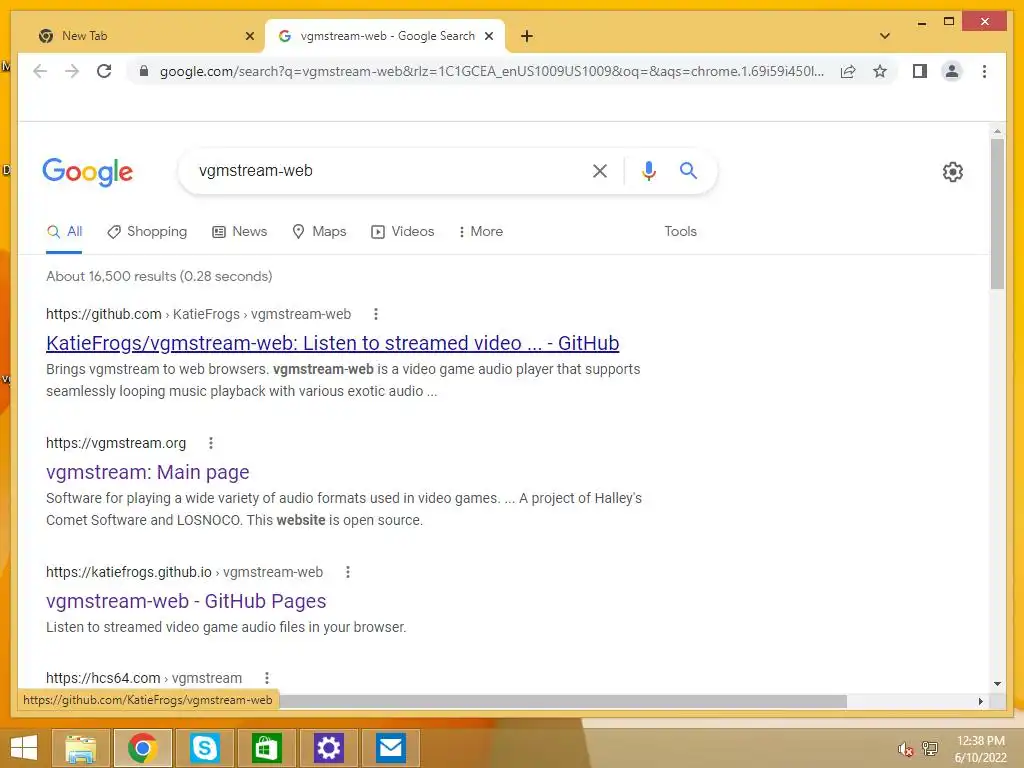Image resolution: width=1024 pixels, height=768 pixels.
Task: Click the address bar URL
Action: (x=491, y=71)
